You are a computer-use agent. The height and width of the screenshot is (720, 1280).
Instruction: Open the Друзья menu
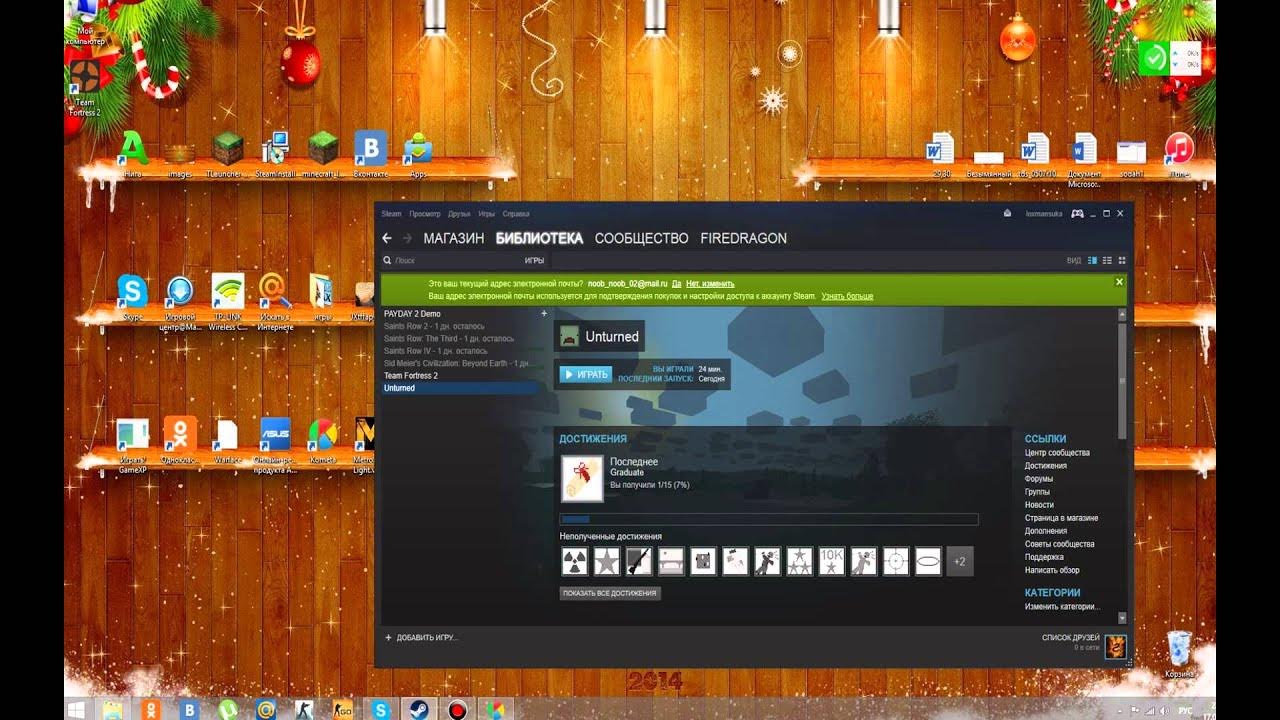coord(459,213)
